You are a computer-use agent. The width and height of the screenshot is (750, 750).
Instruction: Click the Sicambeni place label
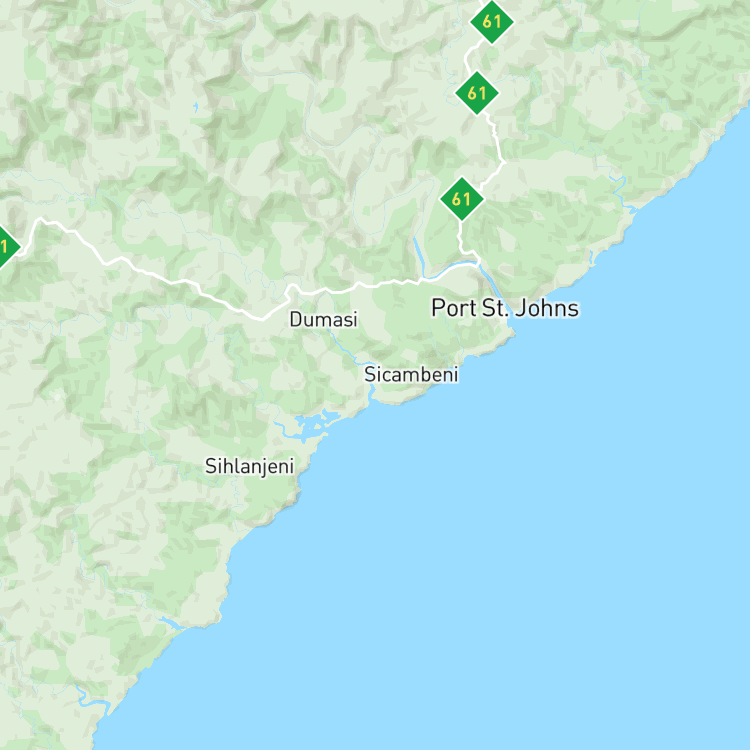click(411, 374)
